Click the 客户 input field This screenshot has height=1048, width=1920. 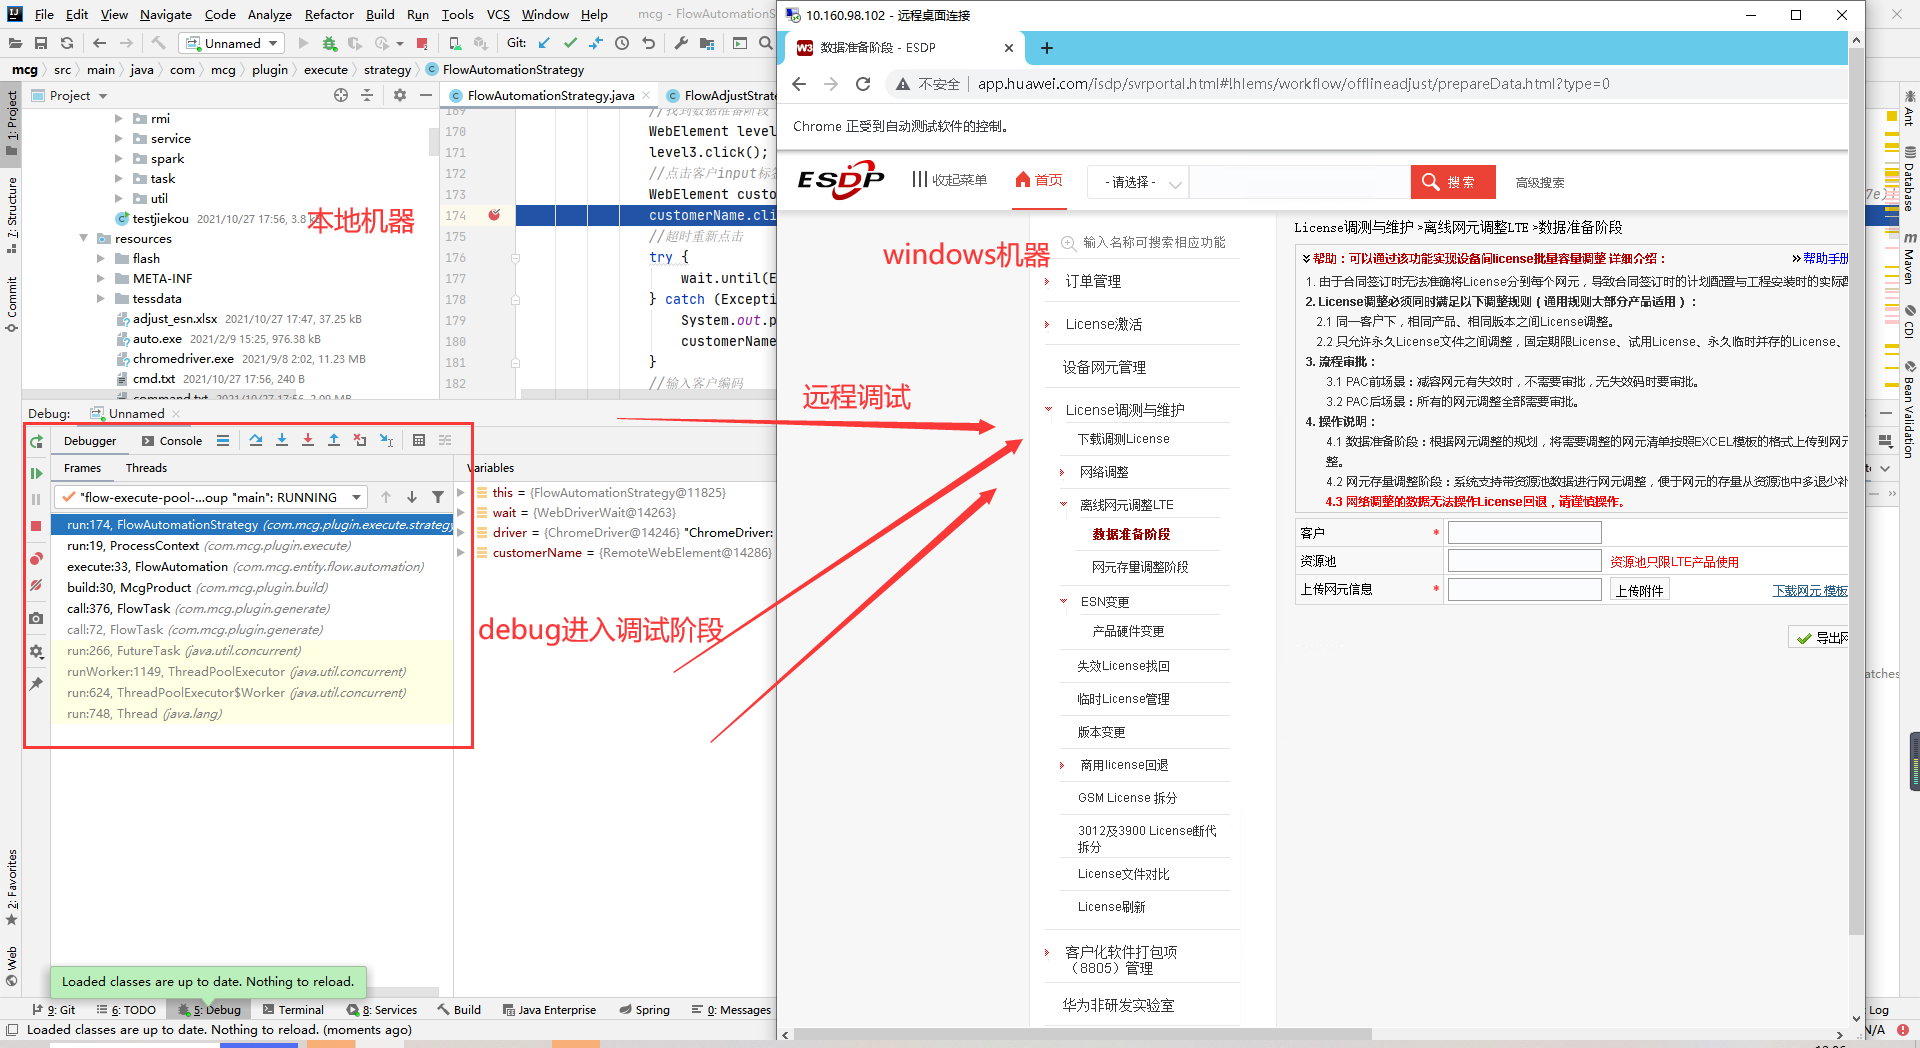(x=1524, y=533)
